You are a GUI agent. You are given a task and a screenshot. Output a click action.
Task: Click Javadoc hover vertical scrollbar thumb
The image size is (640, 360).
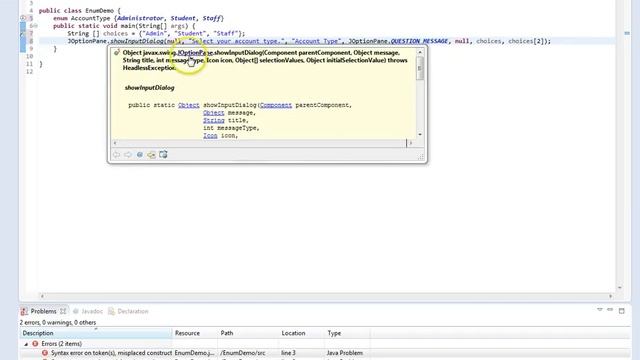[x=420, y=68]
